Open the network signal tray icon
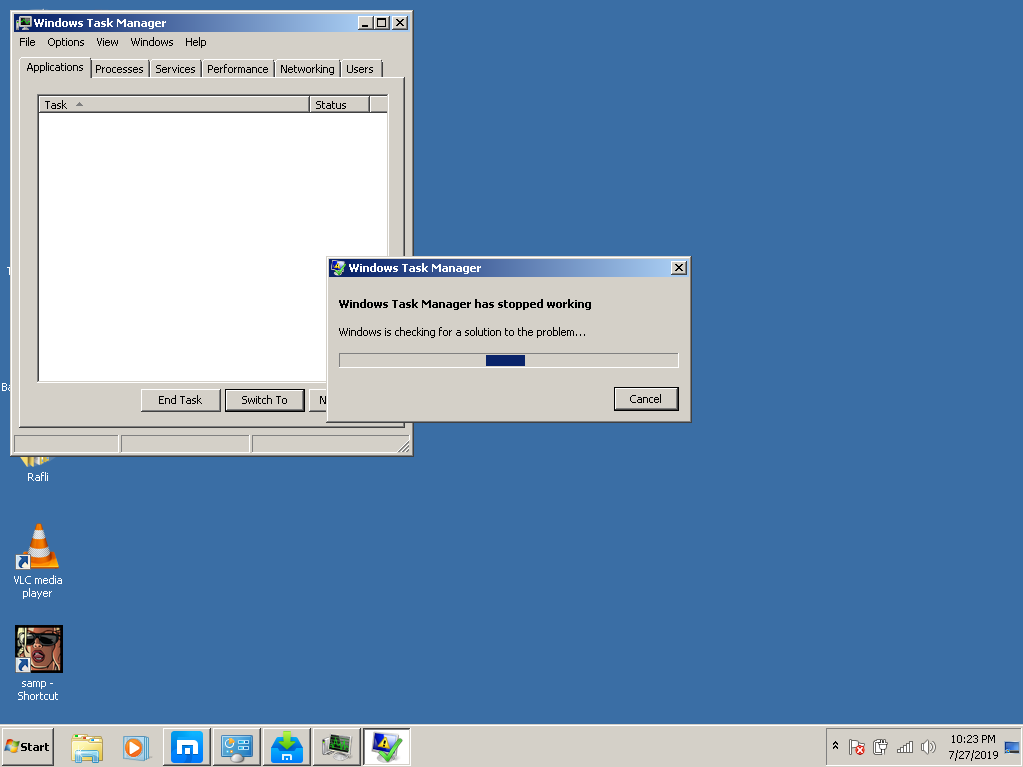This screenshot has height=767, width=1023. click(905, 747)
